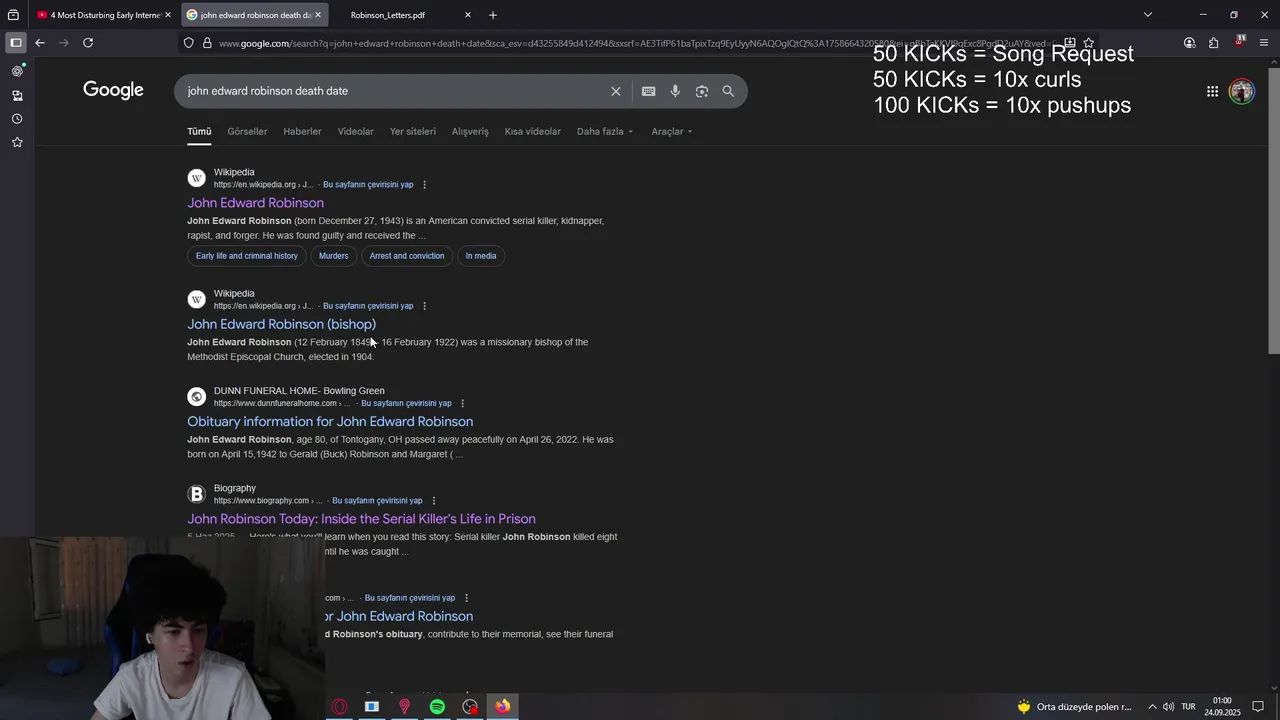Open the Firefox application menu
1280x720 pixels.
(x=1264, y=43)
